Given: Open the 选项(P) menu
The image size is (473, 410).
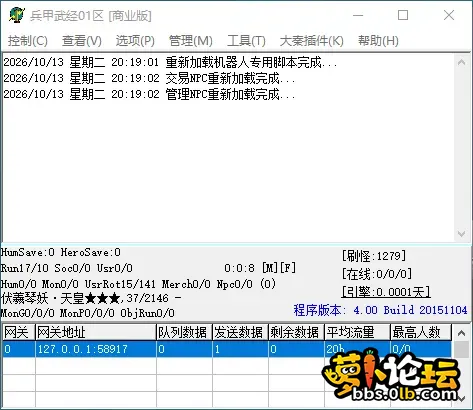Looking at the screenshot, I should [135, 41].
